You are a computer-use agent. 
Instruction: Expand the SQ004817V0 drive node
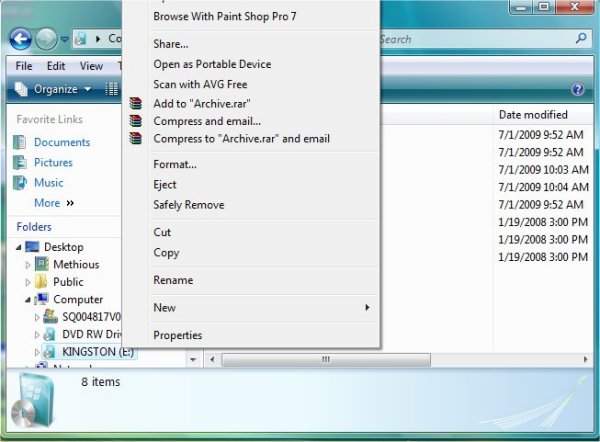37,317
